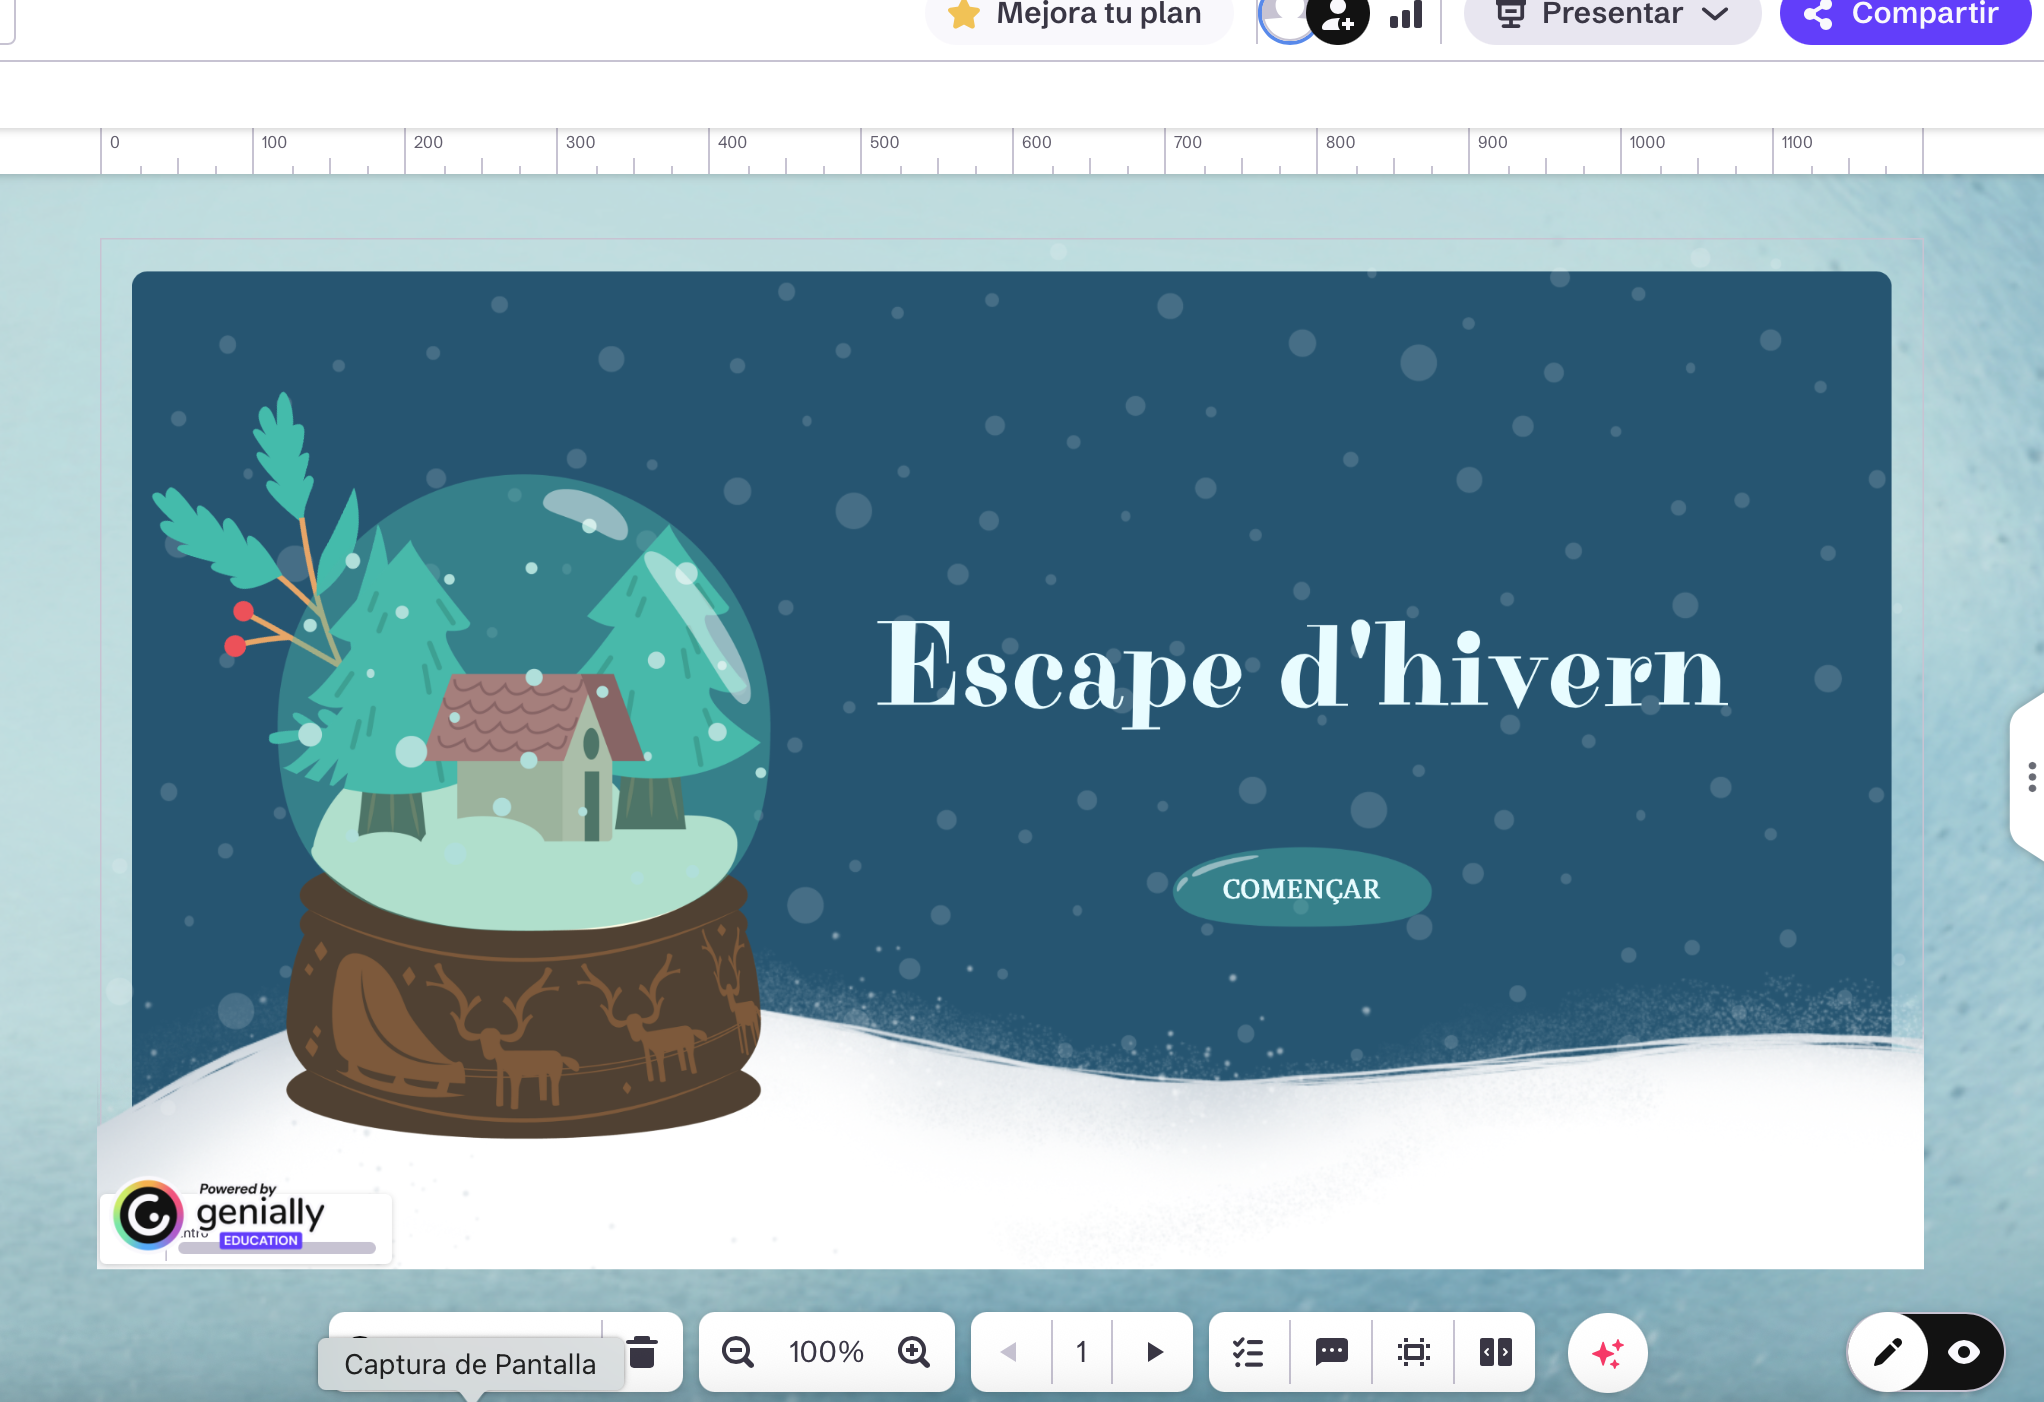This screenshot has width=2044, height=1402.
Task: Go to the next page arrow
Action: (x=1154, y=1352)
